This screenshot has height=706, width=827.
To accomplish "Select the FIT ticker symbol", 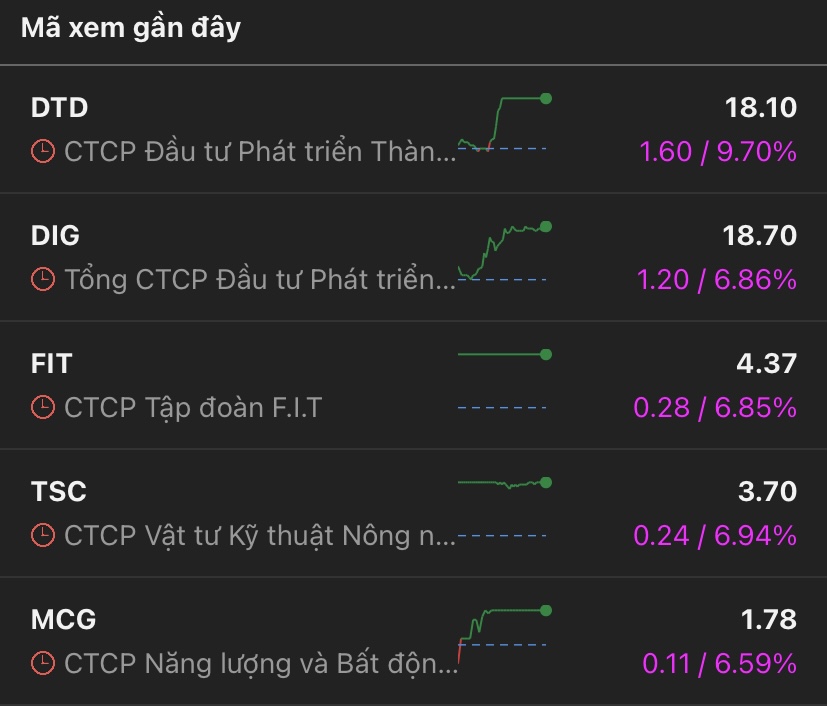I will click(52, 364).
